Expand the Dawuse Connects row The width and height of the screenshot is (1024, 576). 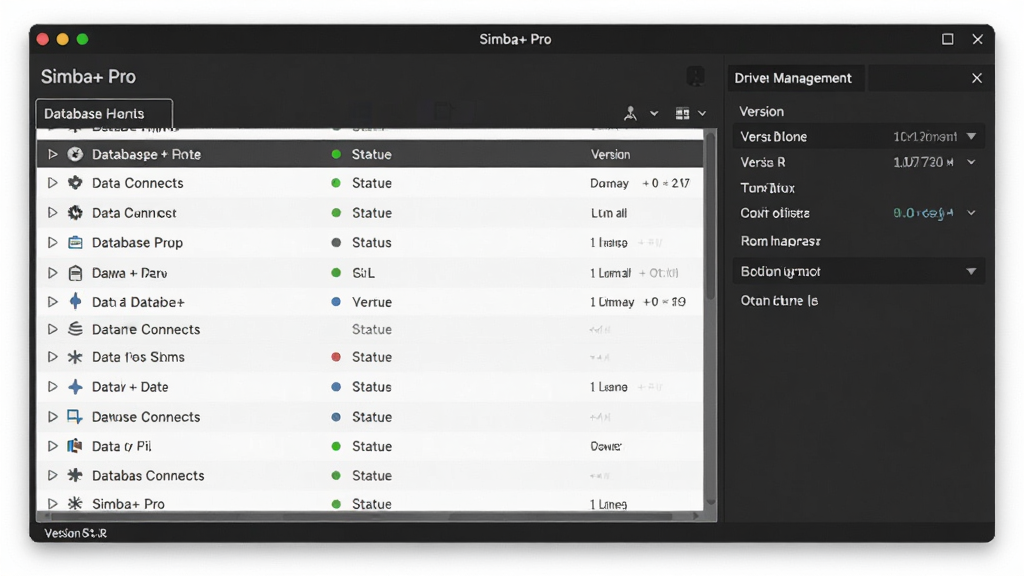(x=52, y=417)
